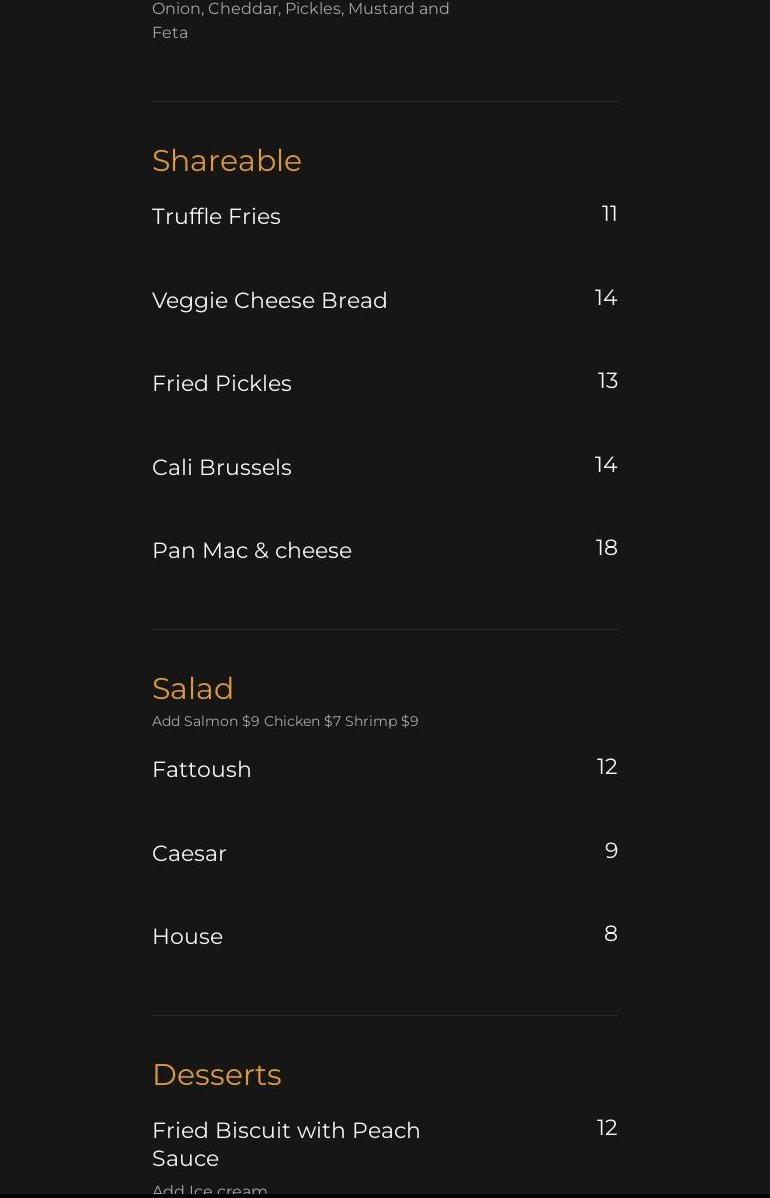The height and width of the screenshot is (1198, 770).
Task: Select Fried Biscuit with Peach Sauce
Action: pos(286,1143)
